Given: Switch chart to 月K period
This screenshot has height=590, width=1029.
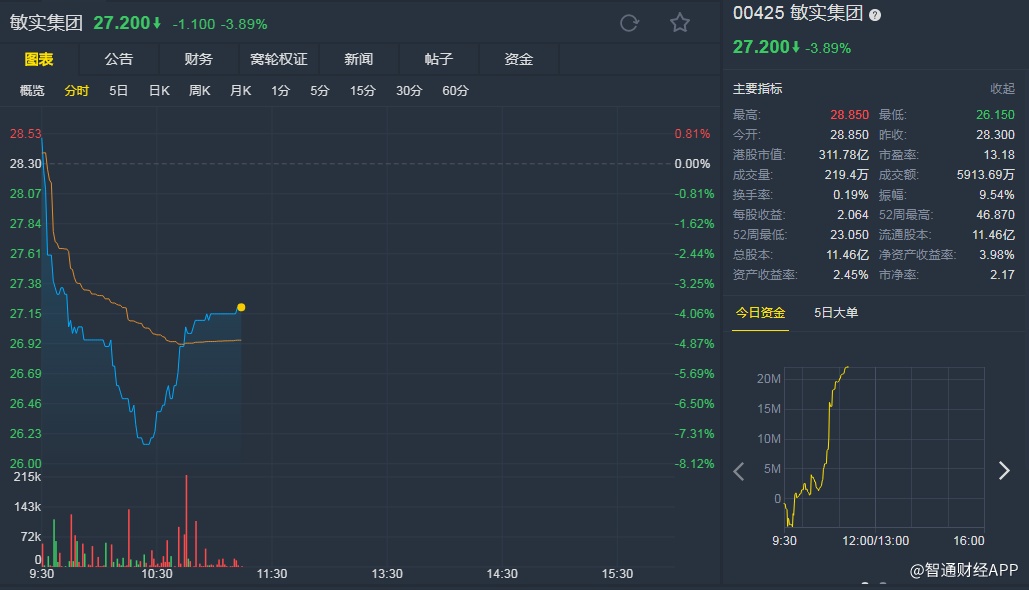Looking at the screenshot, I should point(240,91).
